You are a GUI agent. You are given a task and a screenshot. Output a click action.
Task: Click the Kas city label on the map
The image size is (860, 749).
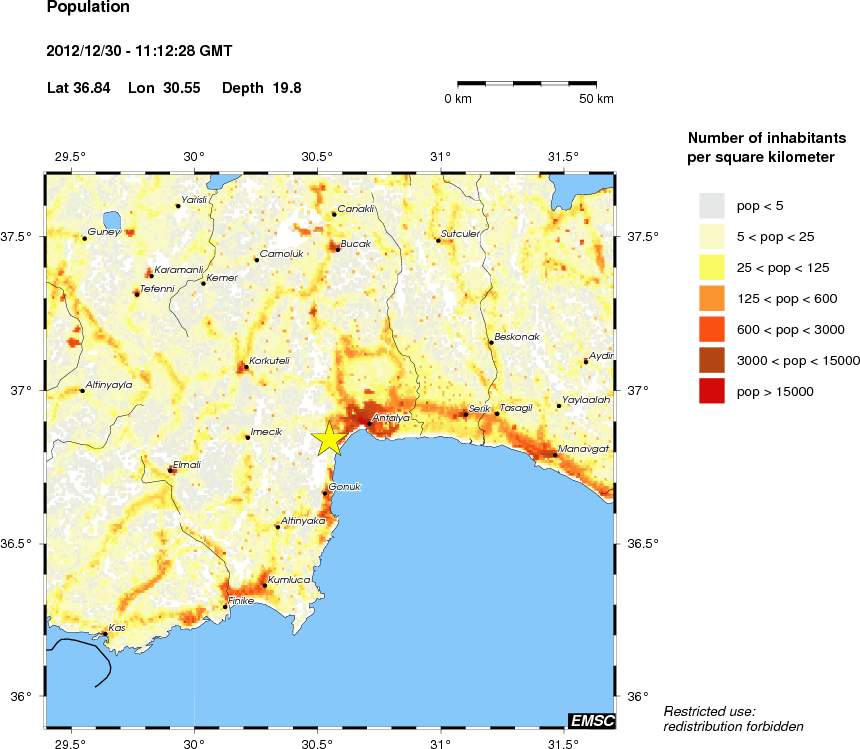[117, 627]
